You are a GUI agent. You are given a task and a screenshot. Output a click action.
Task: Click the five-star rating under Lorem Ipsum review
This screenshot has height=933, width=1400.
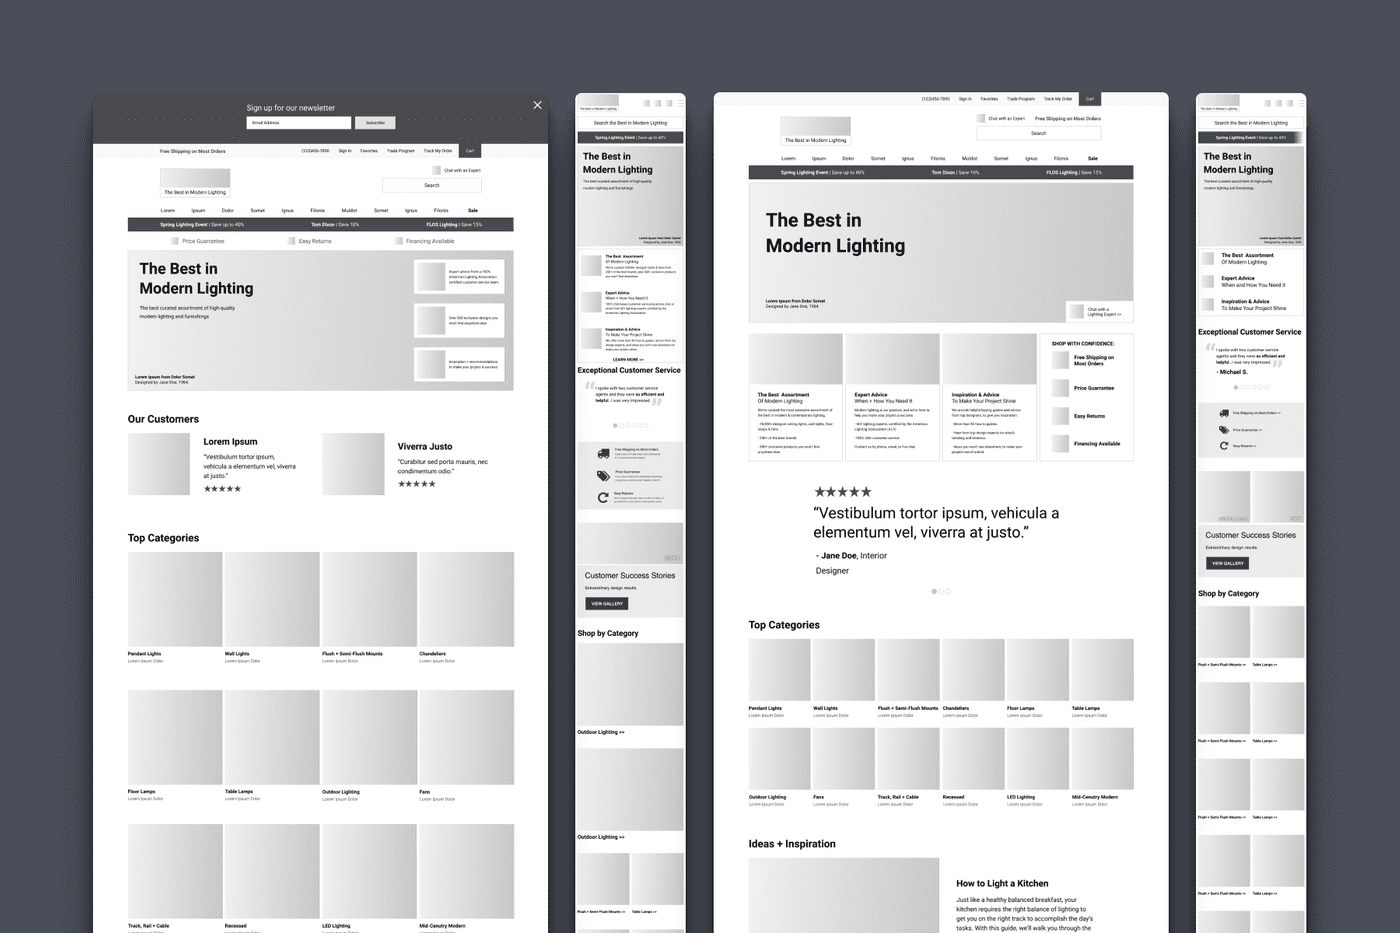click(x=222, y=489)
